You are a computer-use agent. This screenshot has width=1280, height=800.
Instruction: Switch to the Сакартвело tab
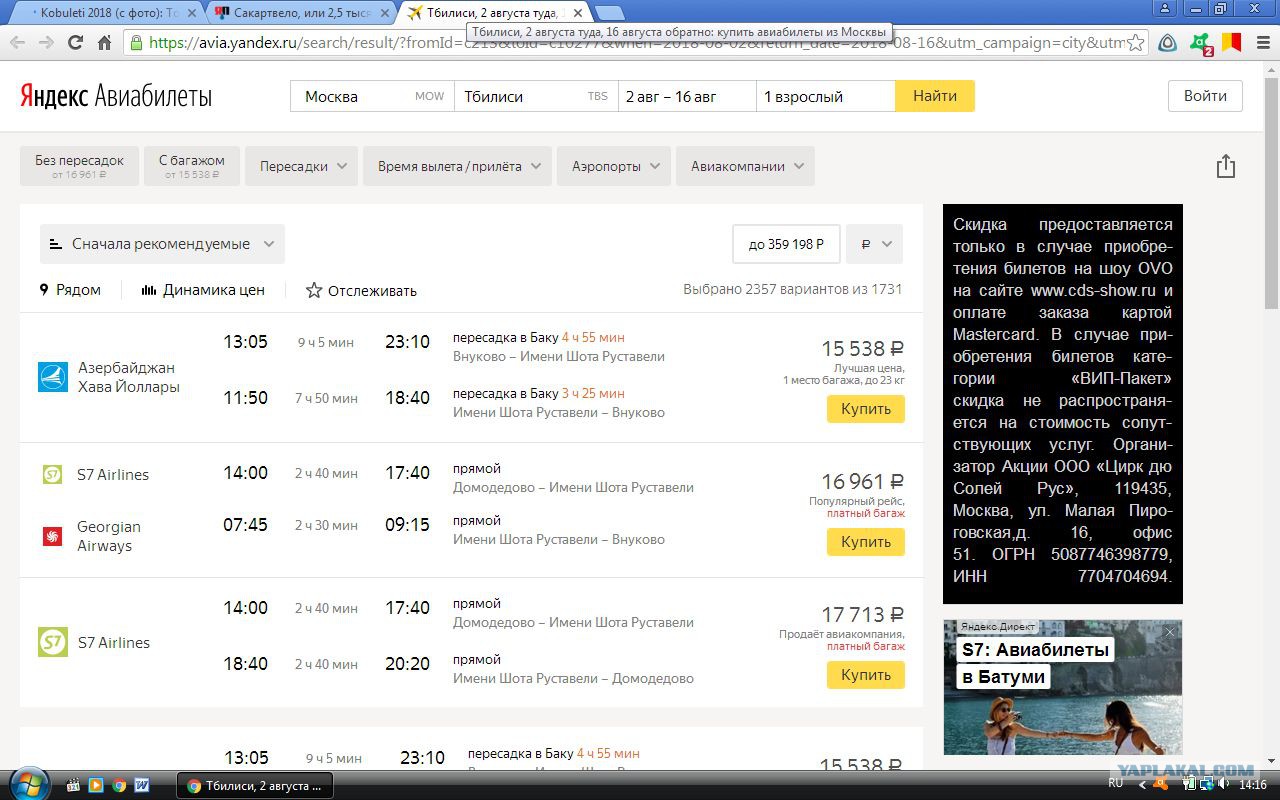[x=300, y=13]
